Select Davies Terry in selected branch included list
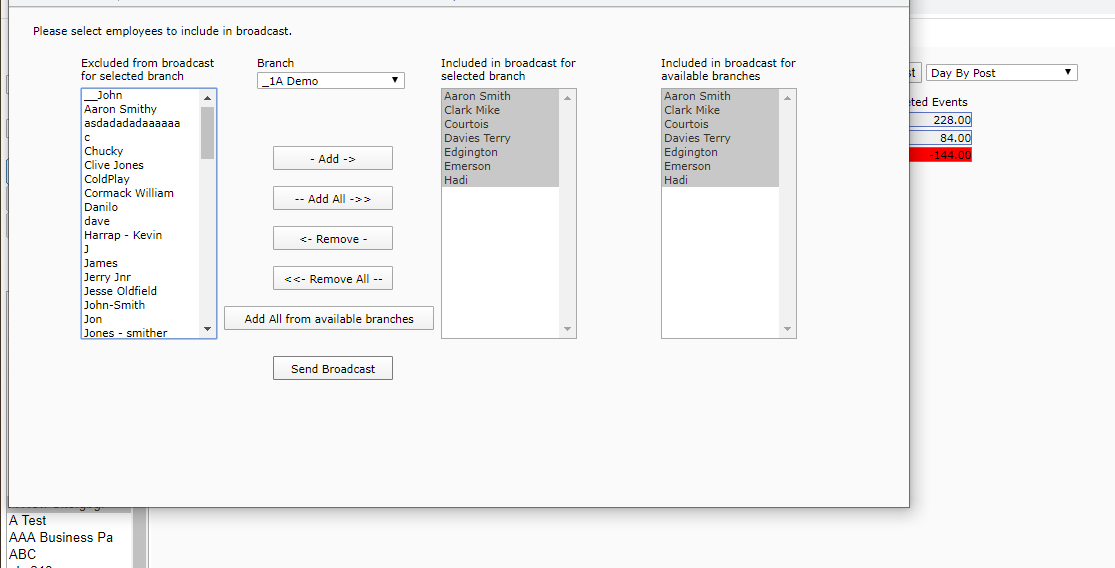1115x568 pixels. point(477,138)
